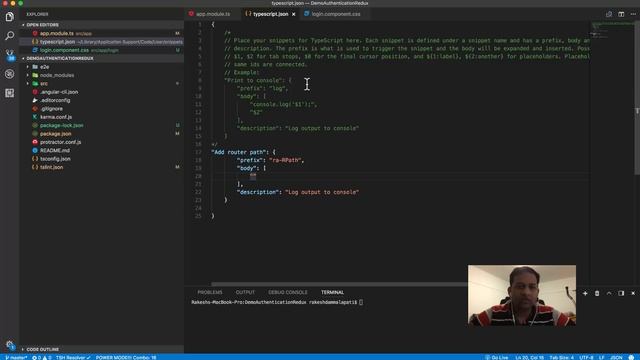Open tsconfig.json file
640x360 pixels.
click(x=102, y=159)
